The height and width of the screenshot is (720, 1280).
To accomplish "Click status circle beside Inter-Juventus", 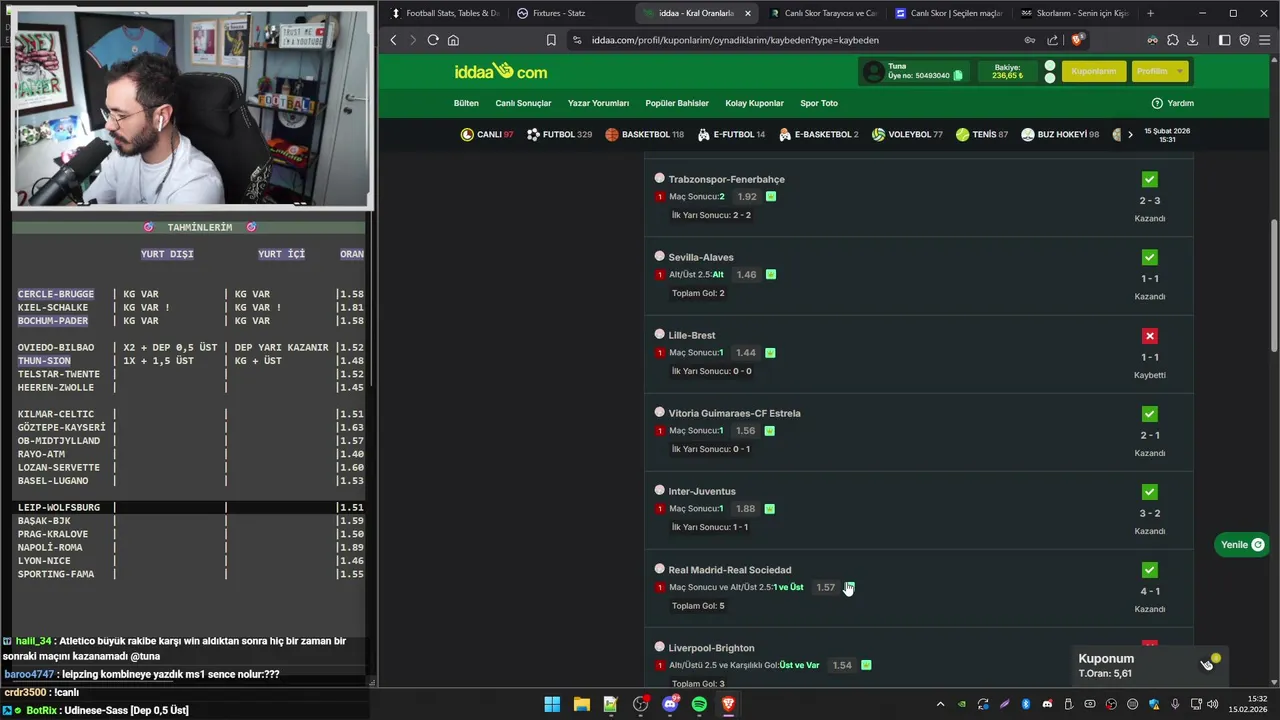I will 659,490.
